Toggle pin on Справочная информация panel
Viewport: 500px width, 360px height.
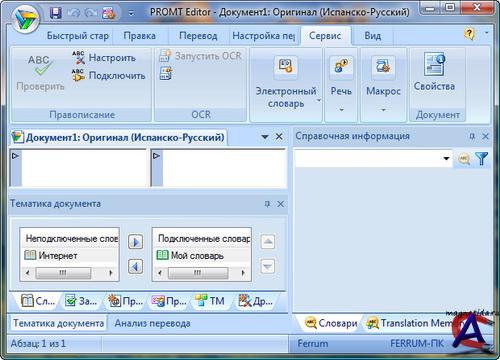coord(472,136)
